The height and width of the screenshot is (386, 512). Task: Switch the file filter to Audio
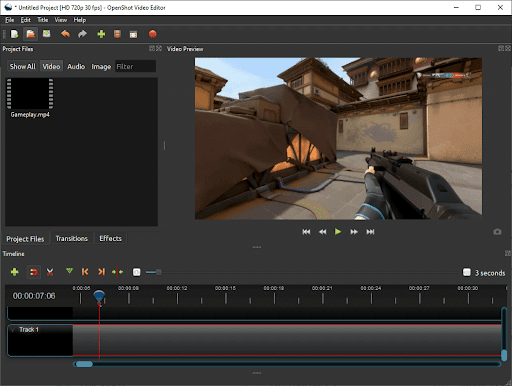76,66
